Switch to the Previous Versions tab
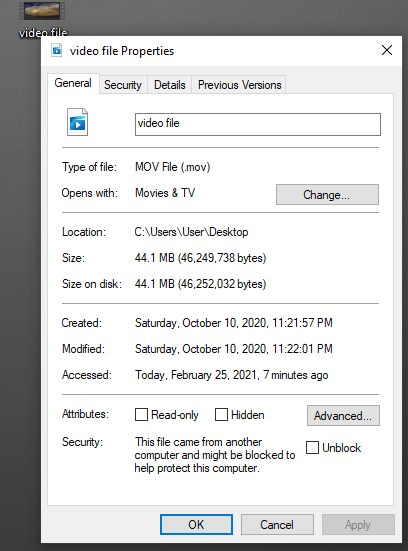This screenshot has width=408, height=551. click(x=239, y=85)
